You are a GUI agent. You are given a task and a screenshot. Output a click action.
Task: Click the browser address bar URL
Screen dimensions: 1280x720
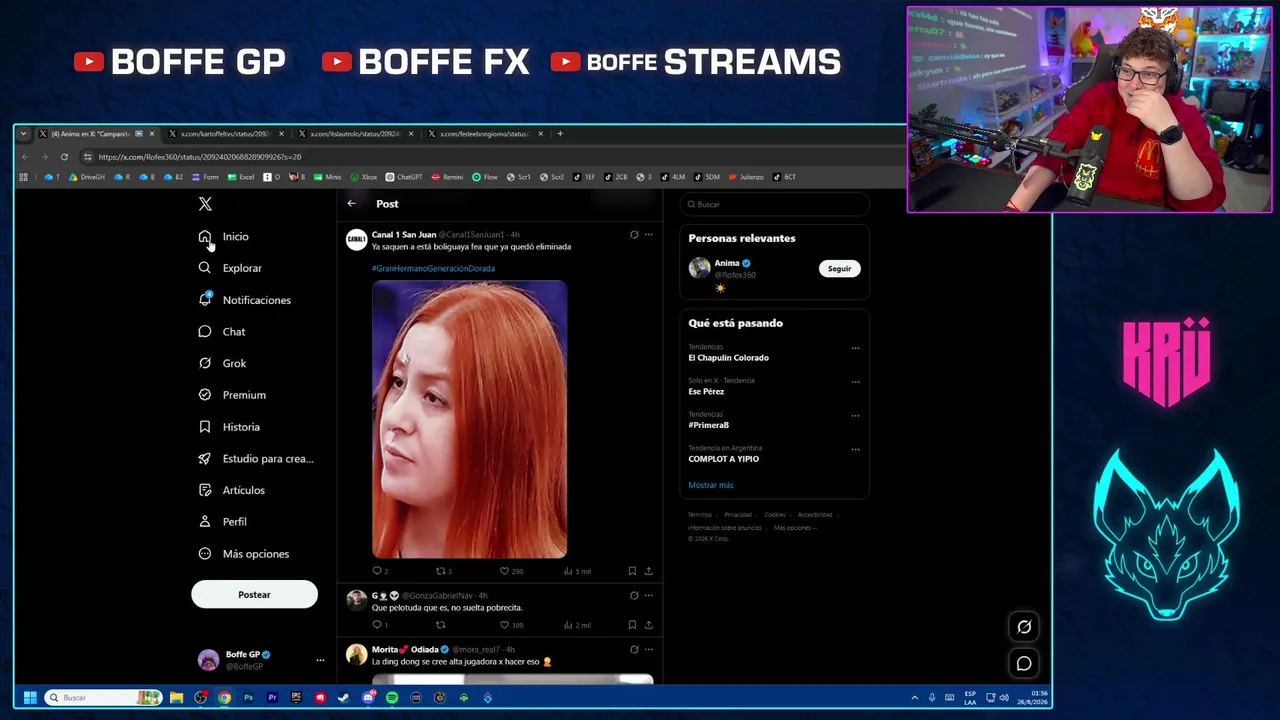point(200,157)
